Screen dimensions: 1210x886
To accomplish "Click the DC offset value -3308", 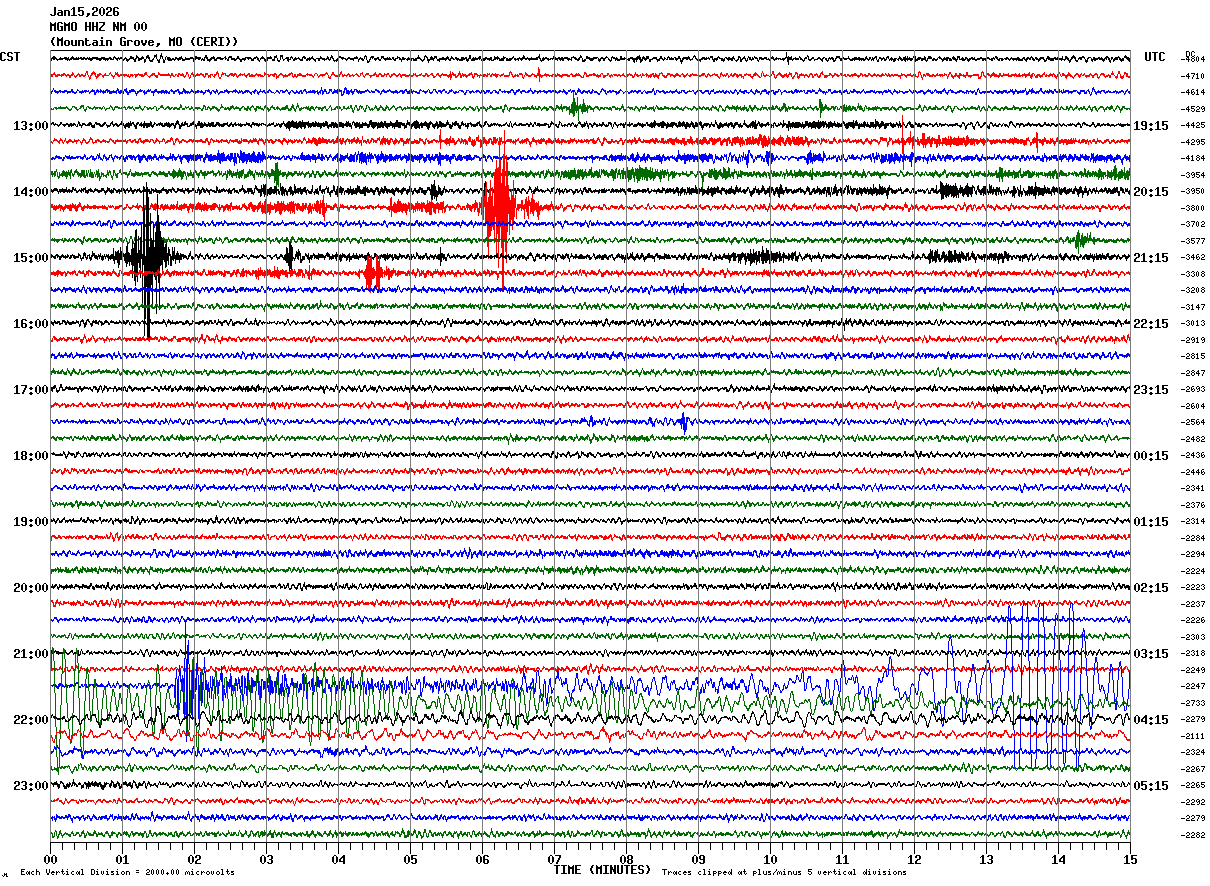I will (1194, 274).
